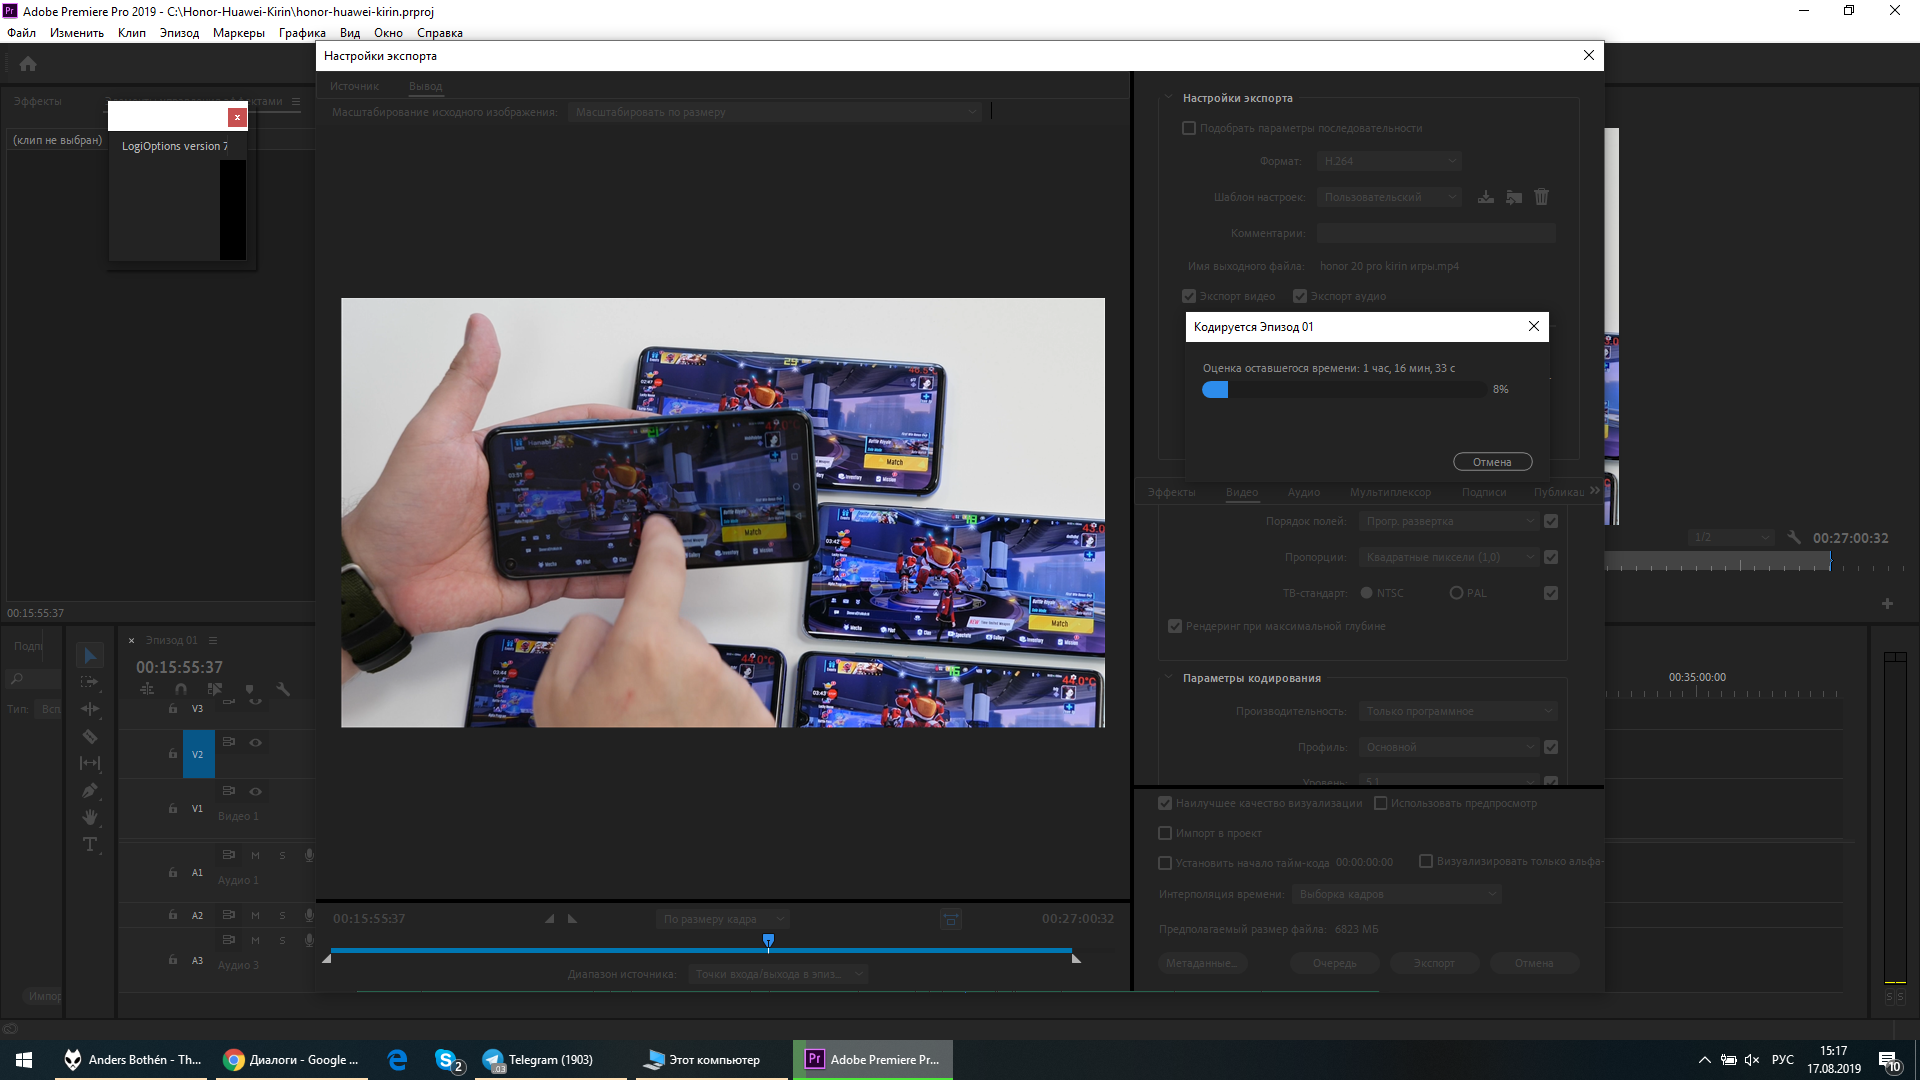Click Комментарии input field

[1436, 233]
